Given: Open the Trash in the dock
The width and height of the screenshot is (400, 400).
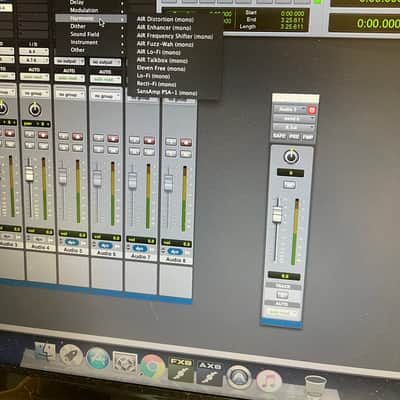Looking at the screenshot, I should pyautogui.click(x=315, y=387).
